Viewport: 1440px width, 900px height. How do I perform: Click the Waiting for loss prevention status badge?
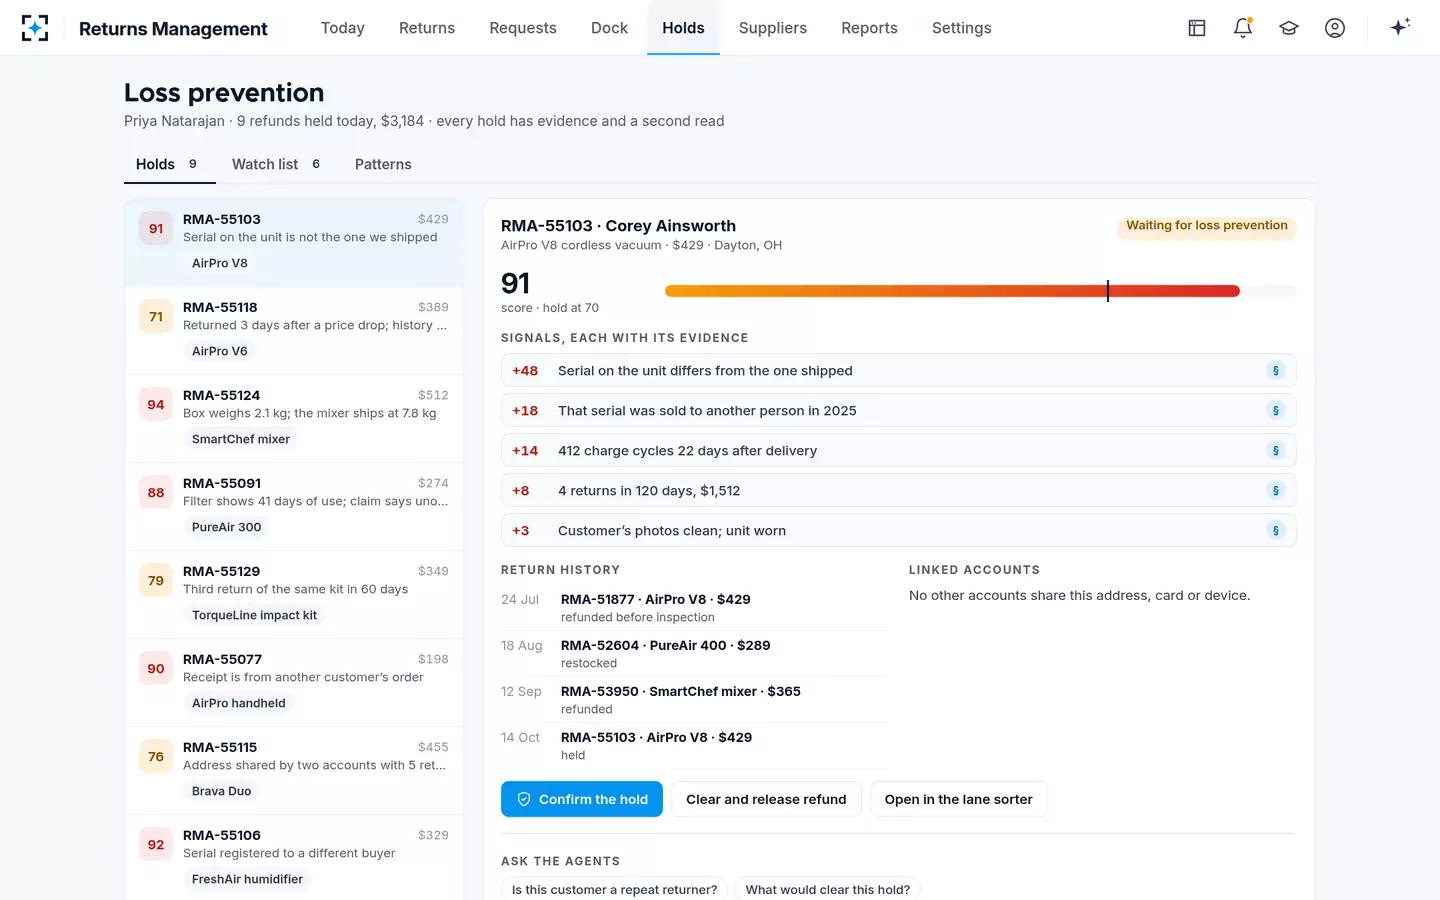click(1207, 226)
